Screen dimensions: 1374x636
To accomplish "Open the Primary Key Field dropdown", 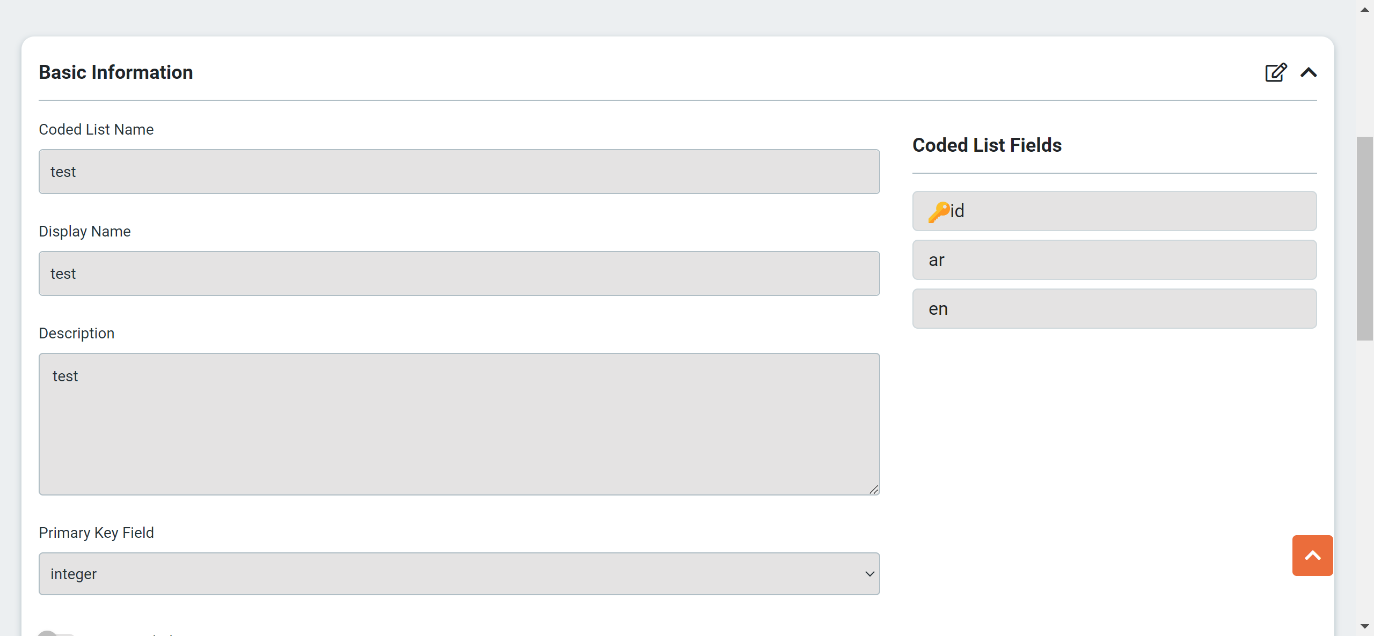I will click(x=459, y=574).
